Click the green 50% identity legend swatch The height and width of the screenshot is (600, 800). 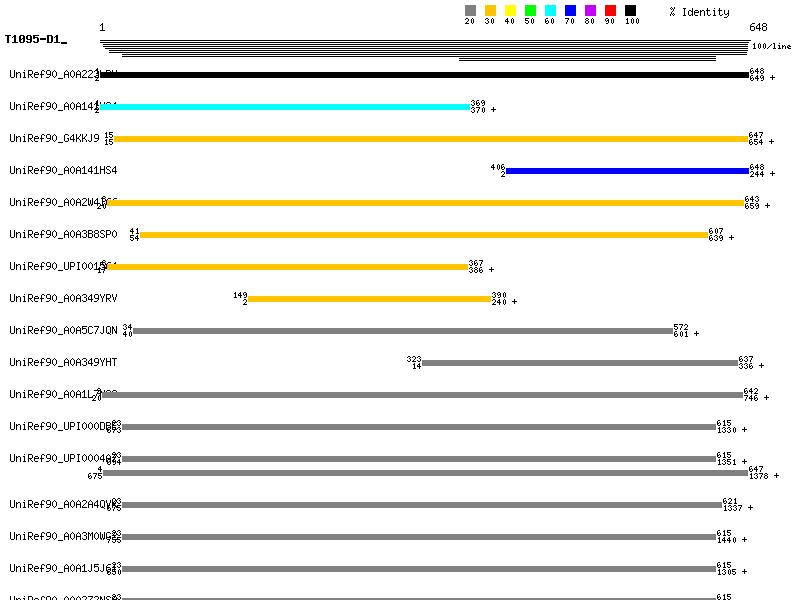point(530,10)
